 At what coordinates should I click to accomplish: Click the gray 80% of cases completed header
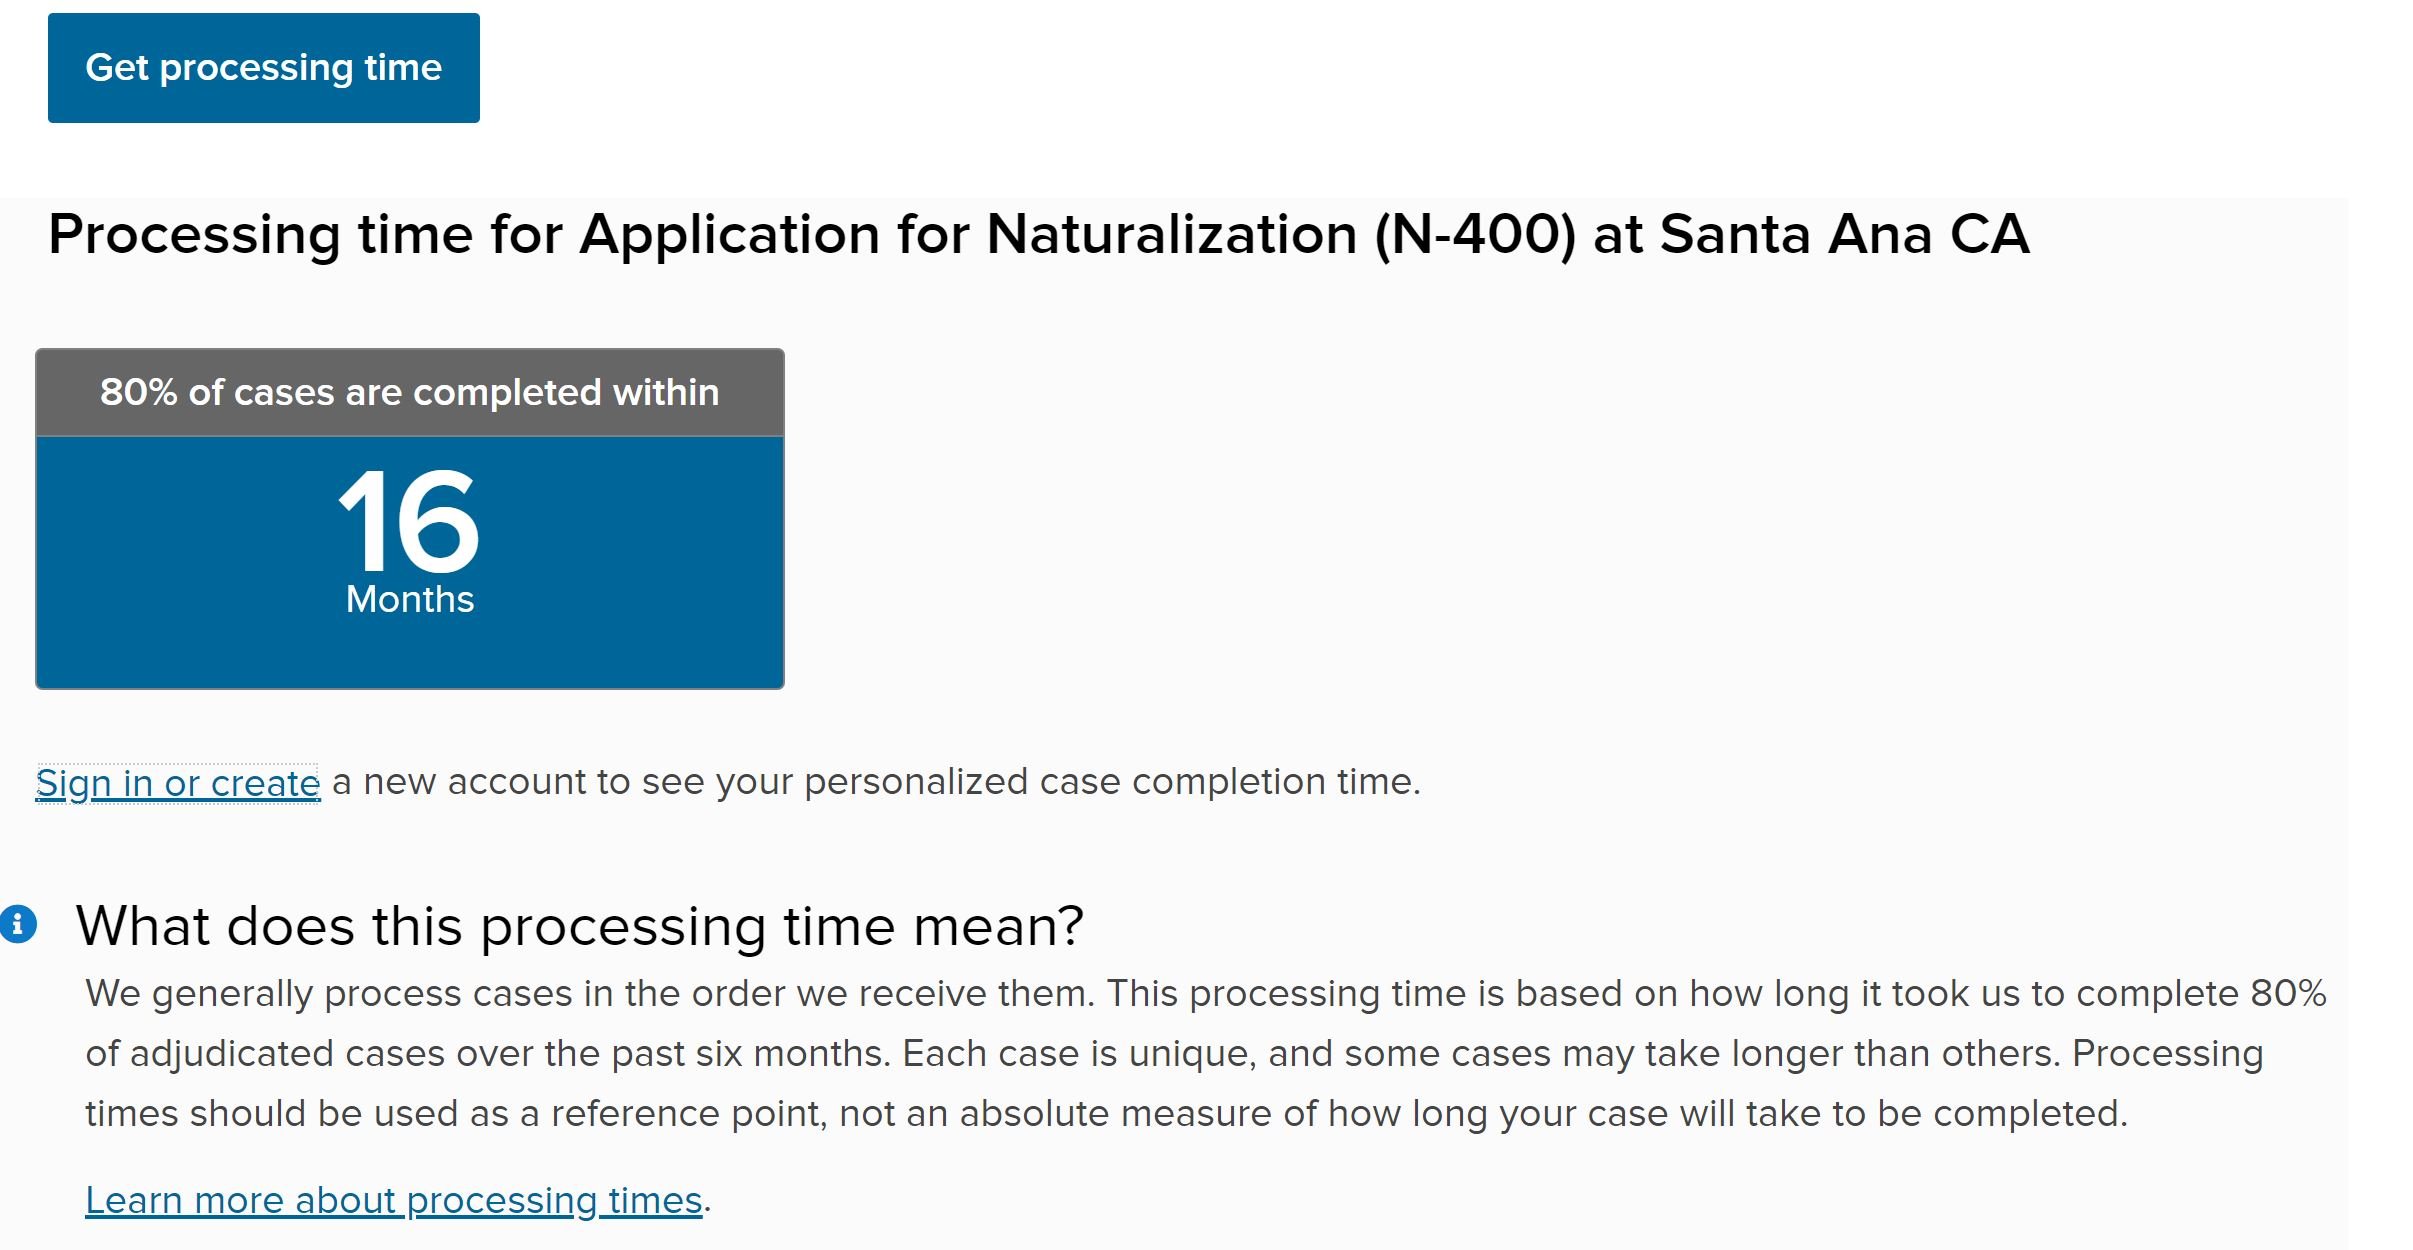(410, 393)
